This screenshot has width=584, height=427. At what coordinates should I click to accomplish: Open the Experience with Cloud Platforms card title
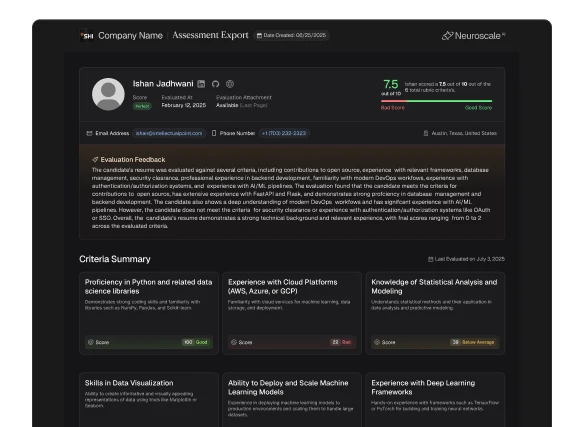(x=282, y=287)
